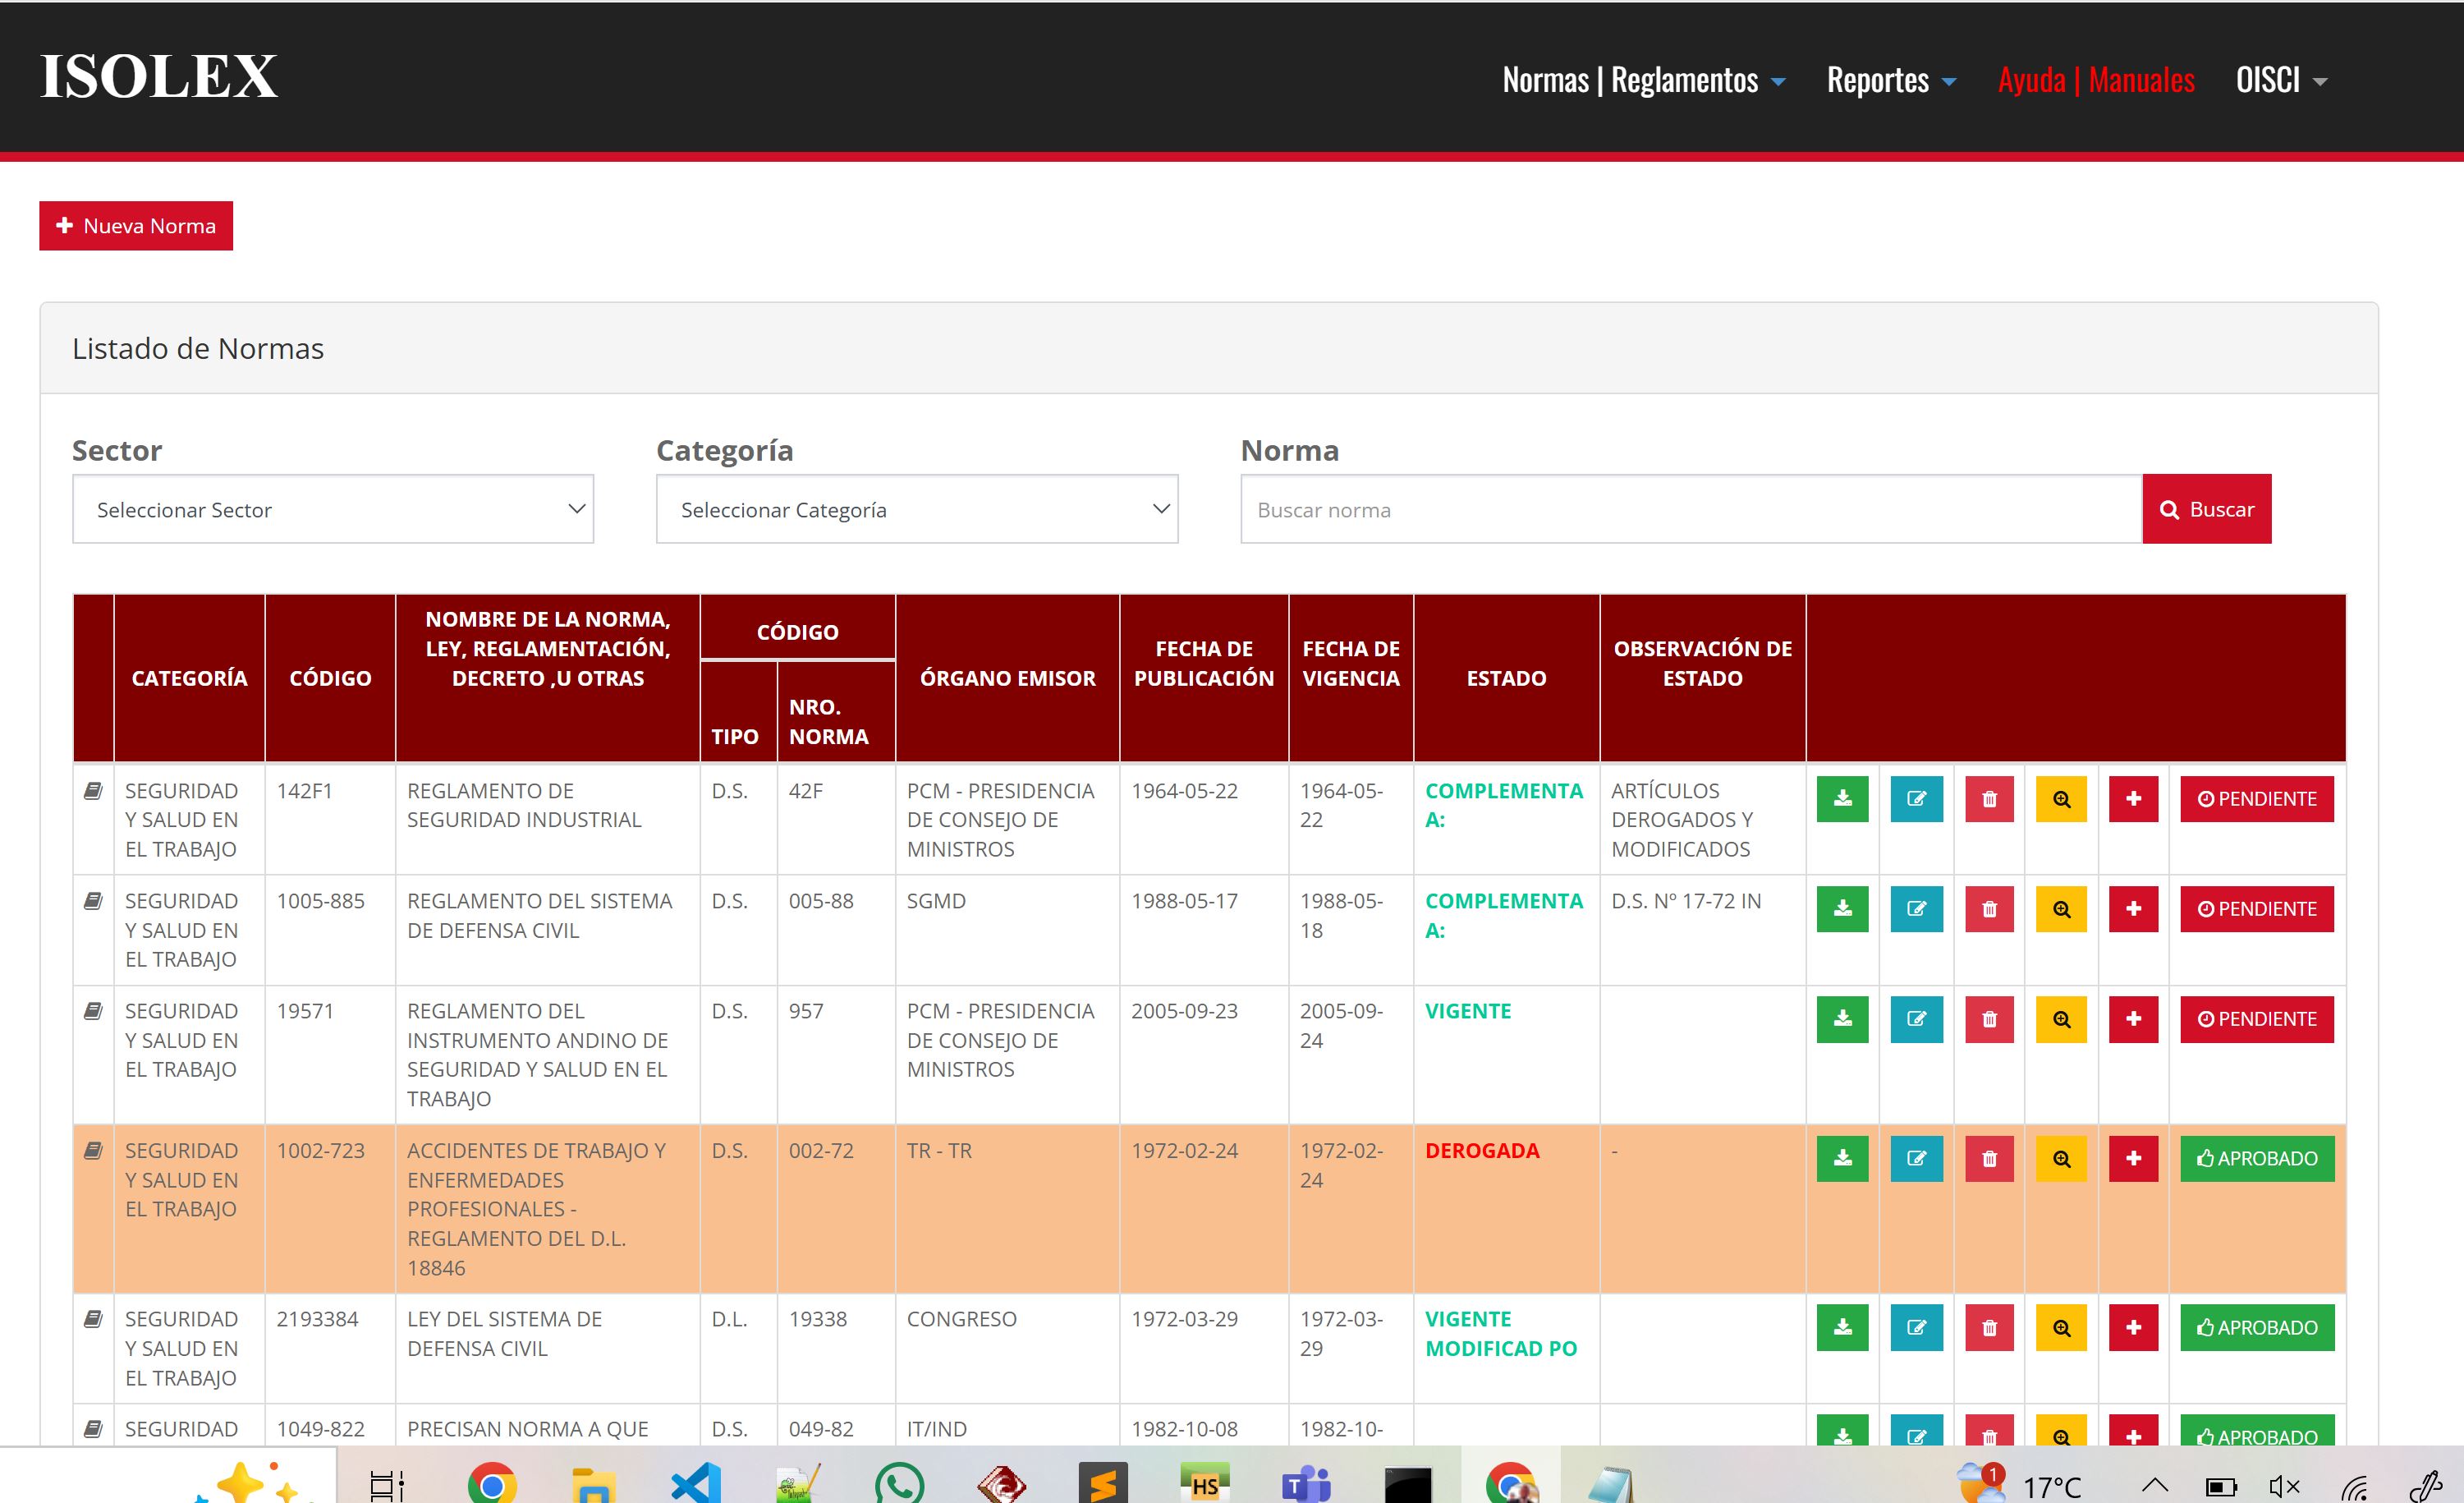The width and height of the screenshot is (2464, 1503).
Task: Click the plus icon on LEY DEL SISTEMA DE DEFENSA CIVIL row
Action: coord(2133,1327)
